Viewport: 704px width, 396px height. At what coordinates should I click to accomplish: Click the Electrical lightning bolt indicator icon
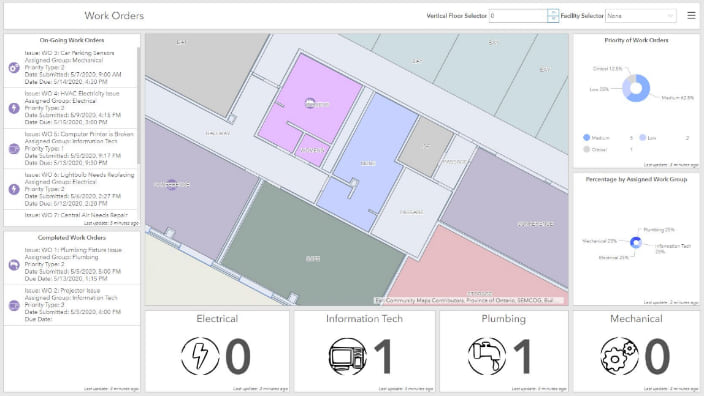click(x=200, y=356)
